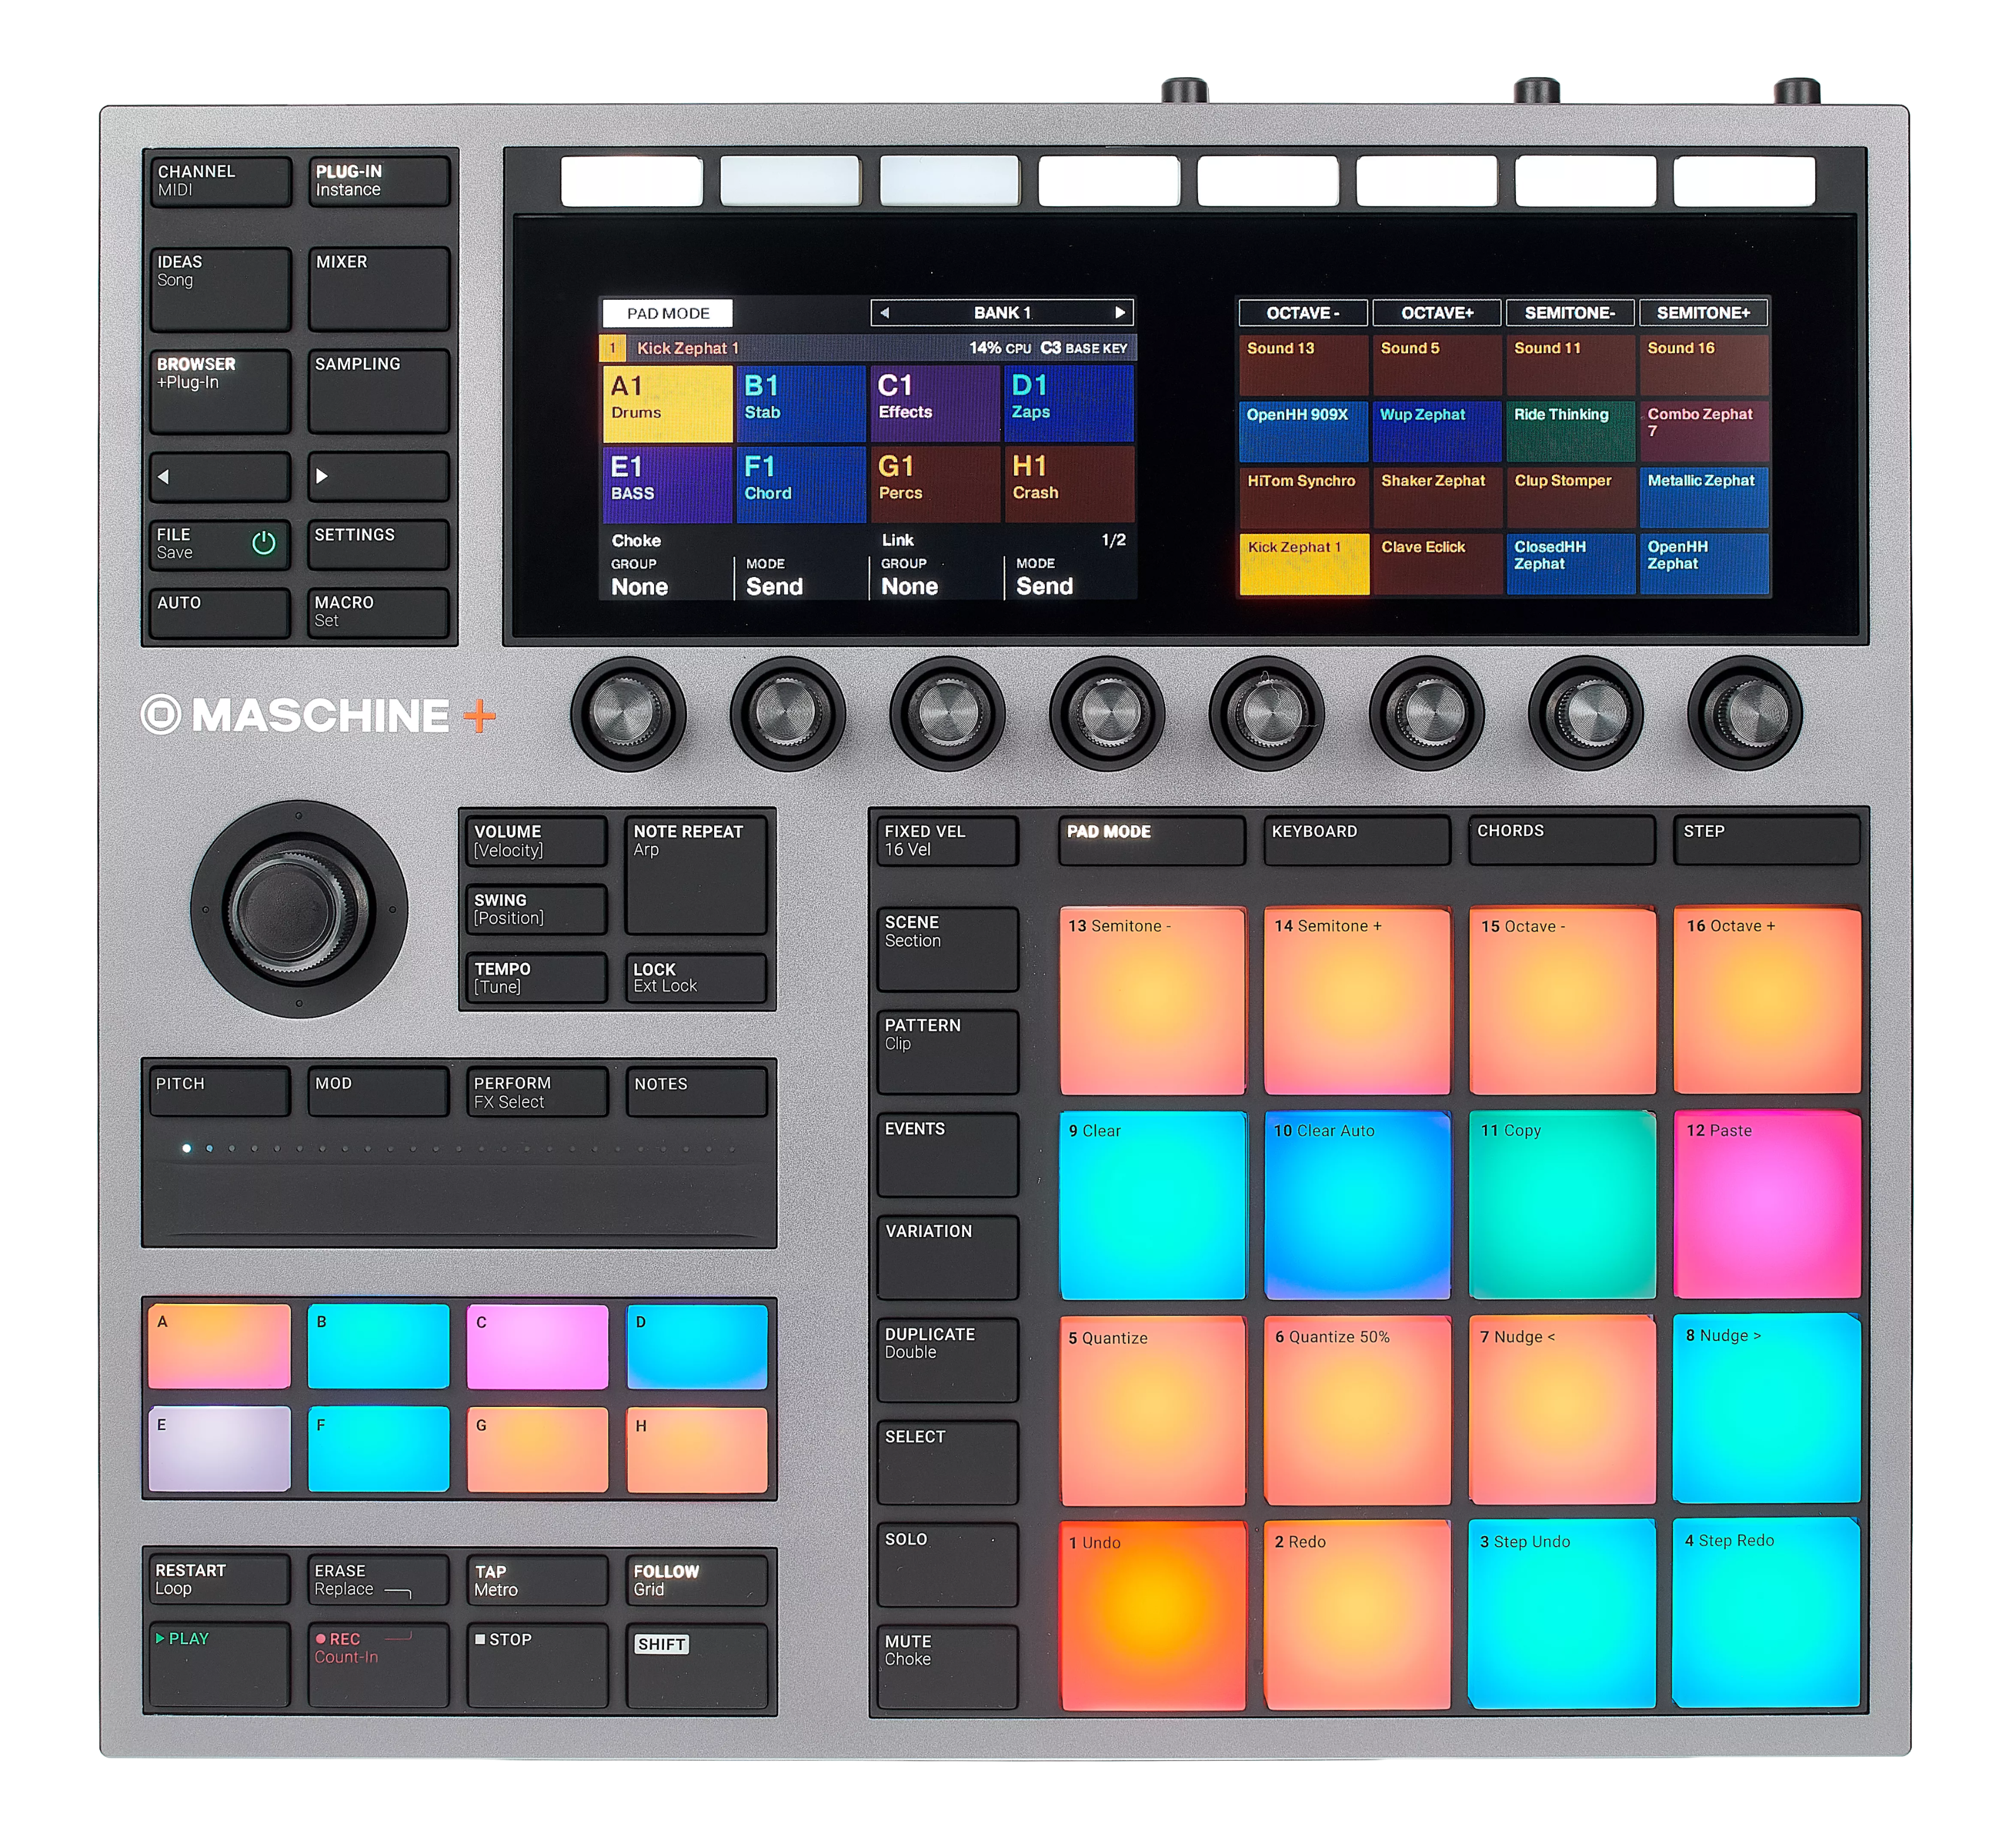Toggle the SHIFT button
2016x1840 pixels.
697,1664
